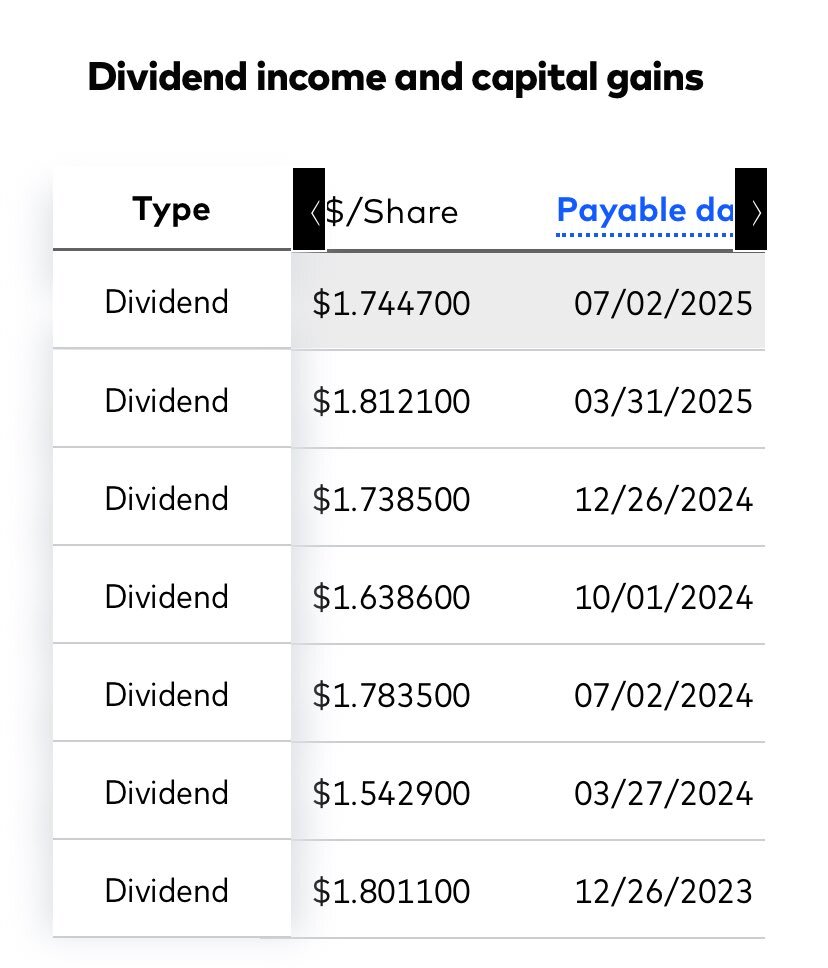Click the $/Share column header
Image resolution: width=828 pixels, height=968 pixels.
pyautogui.click(x=391, y=212)
